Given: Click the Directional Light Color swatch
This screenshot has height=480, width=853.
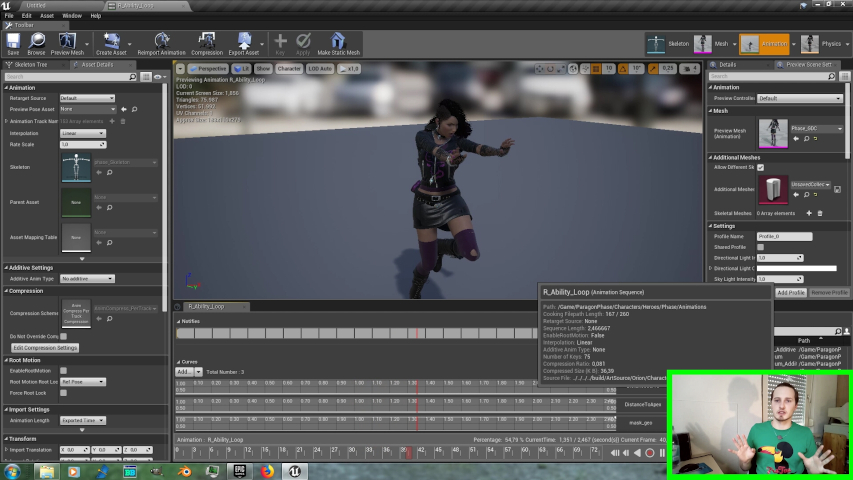Looking at the screenshot, I should [x=797, y=268].
